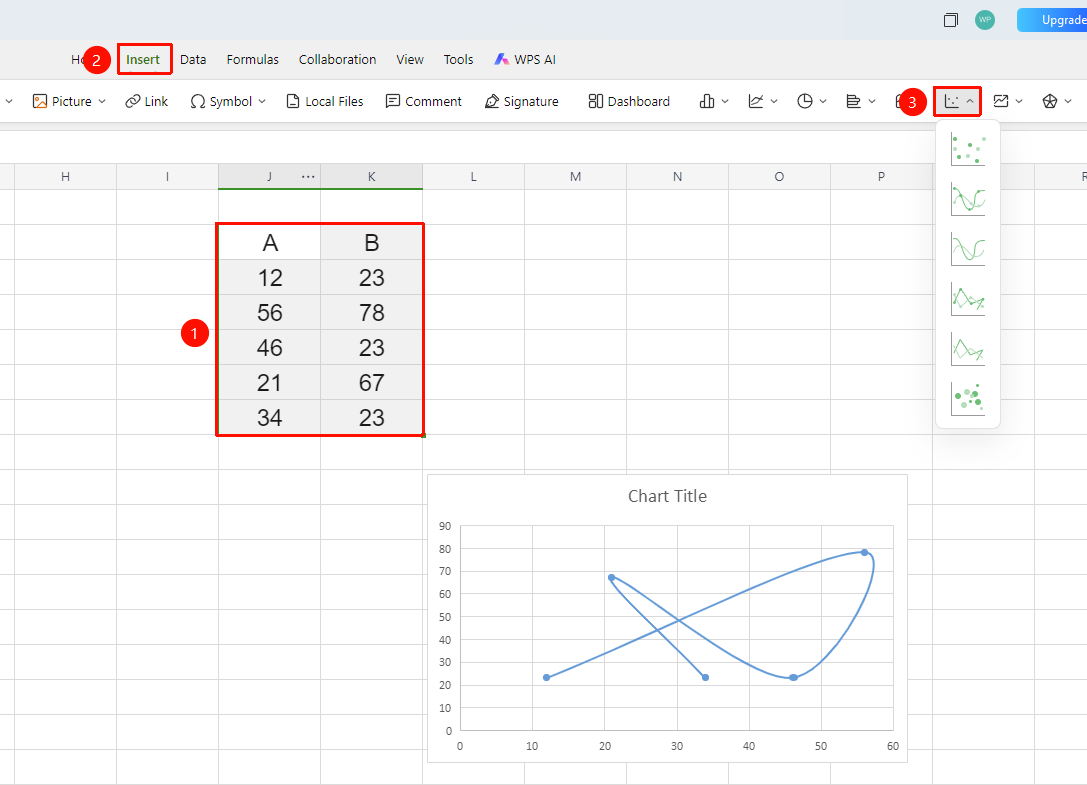Screen dimensions: 1087x785
Task: Choose scatter with smooth lines and markers
Action: [x=968, y=199]
